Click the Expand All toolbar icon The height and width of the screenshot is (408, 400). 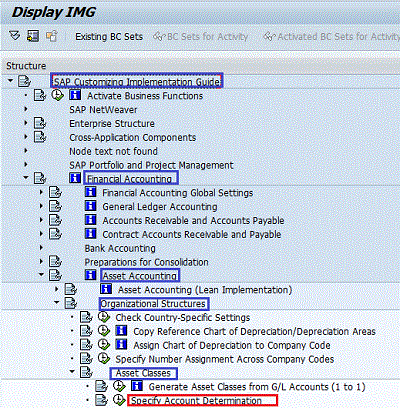point(15,36)
